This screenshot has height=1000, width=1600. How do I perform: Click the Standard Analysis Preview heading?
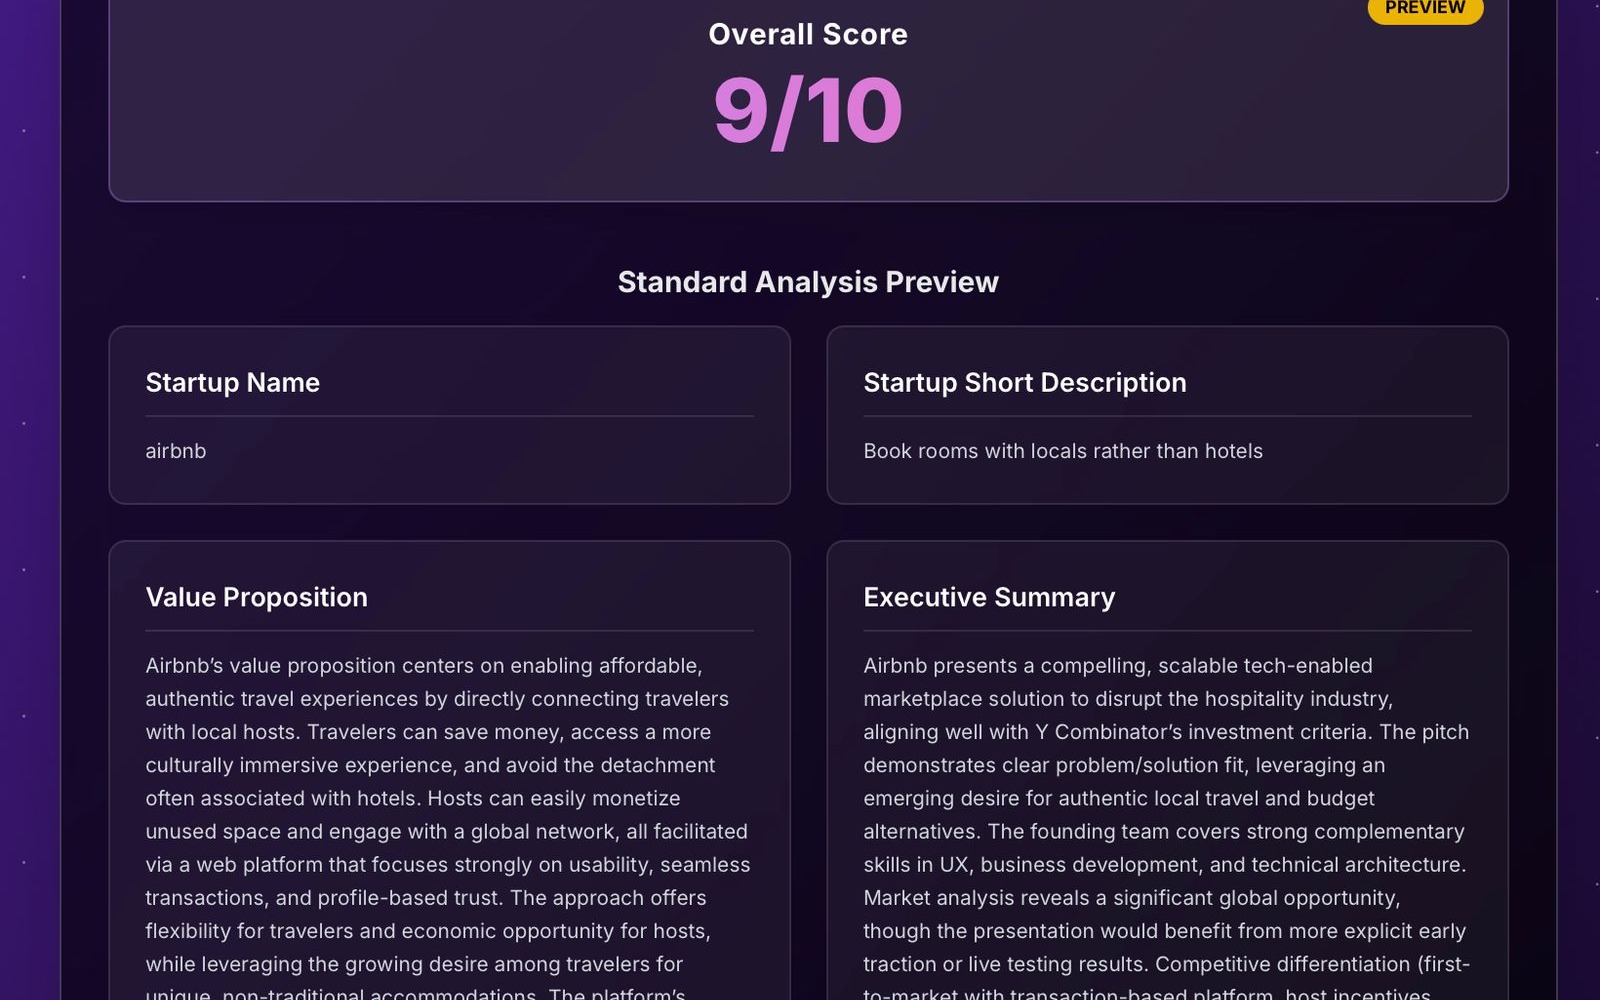808,281
